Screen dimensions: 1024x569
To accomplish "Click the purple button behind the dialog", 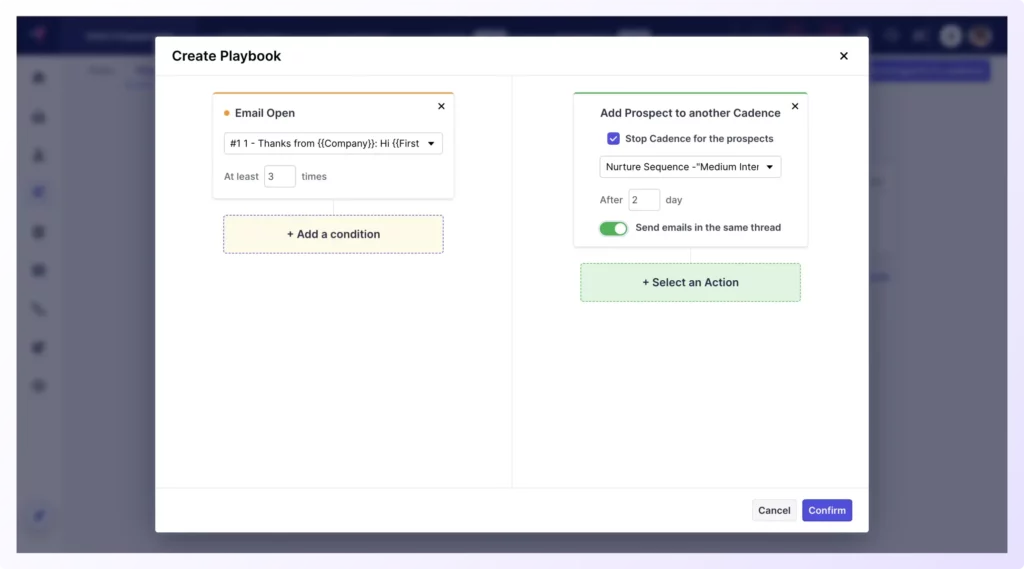I will (x=930, y=71).
